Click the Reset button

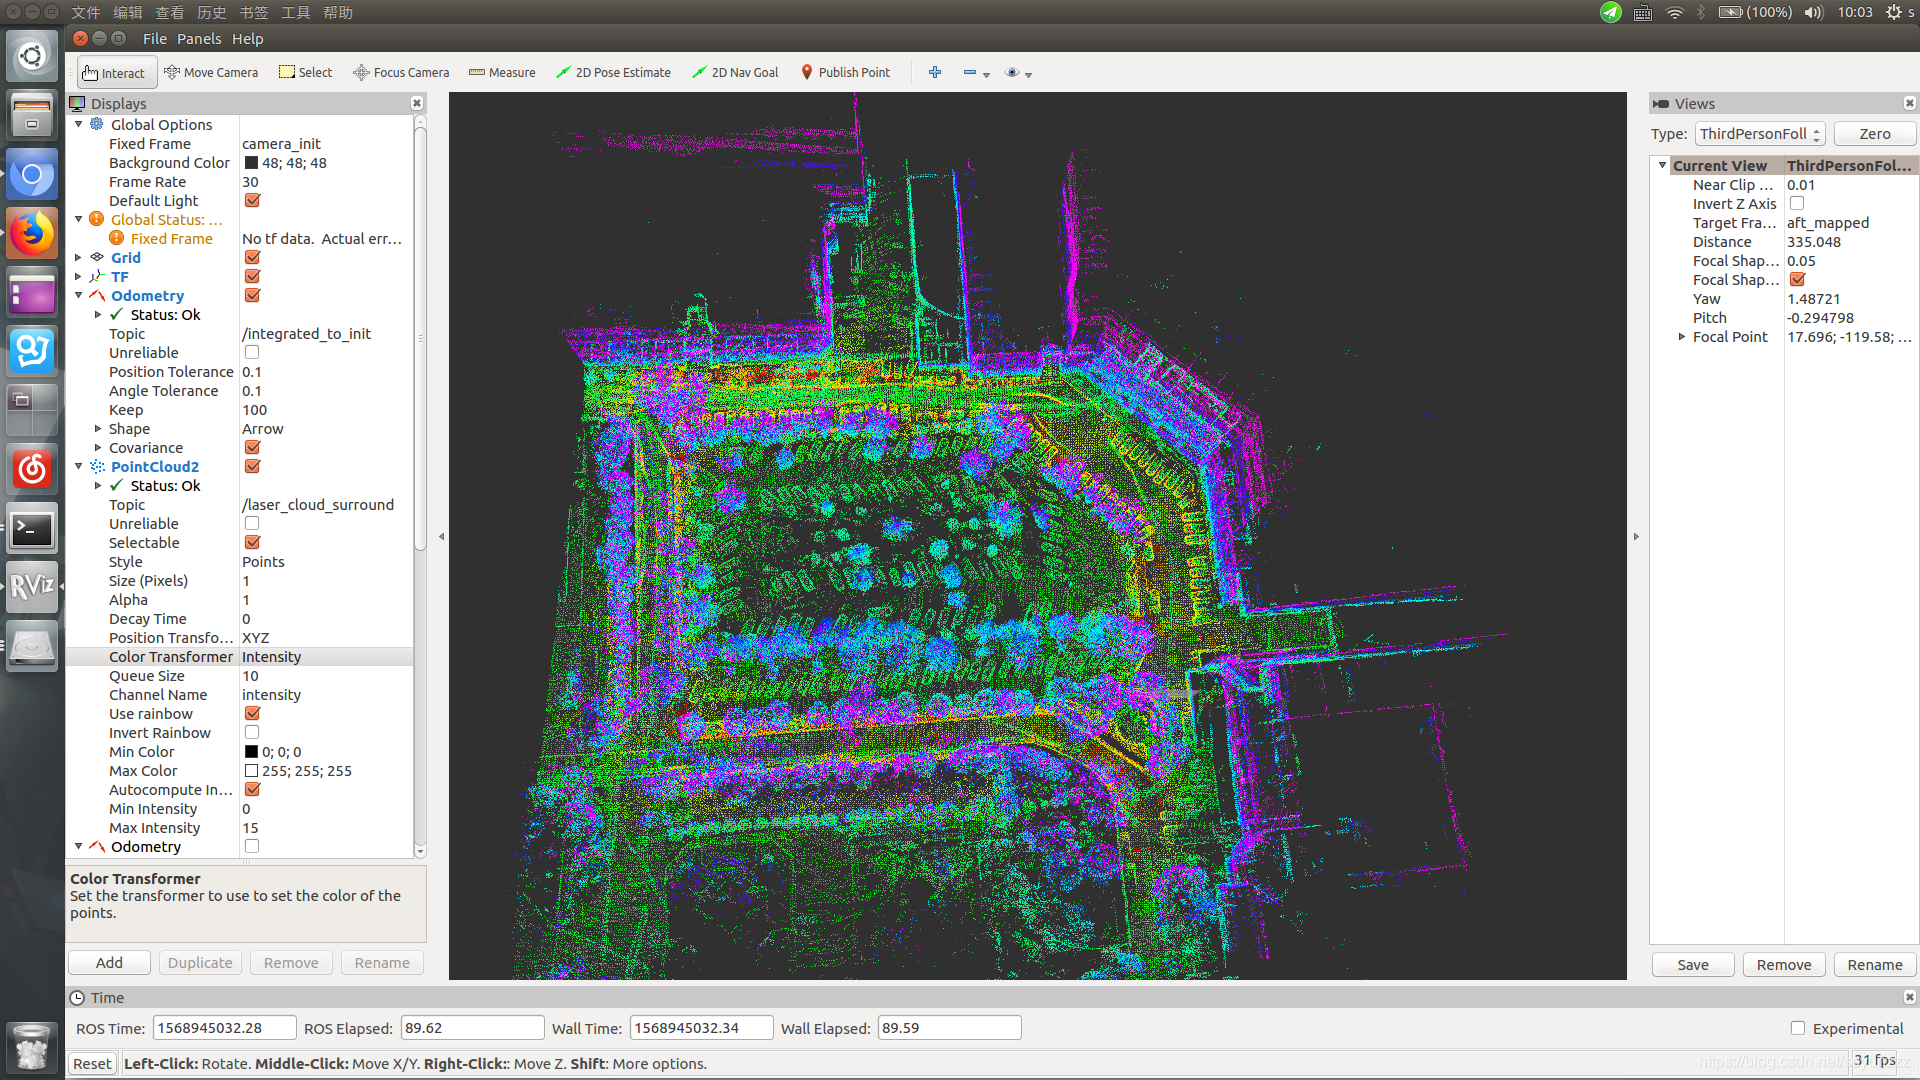92,1064
